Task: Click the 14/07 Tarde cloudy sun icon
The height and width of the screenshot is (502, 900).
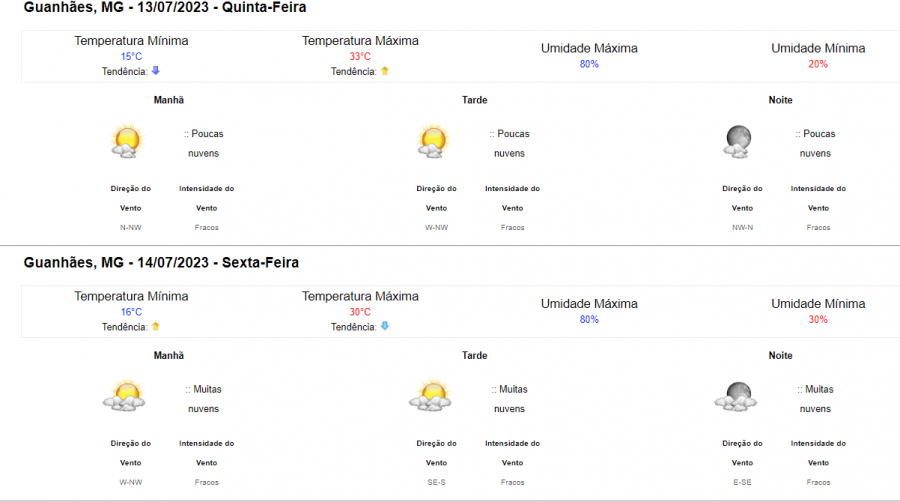Action: (430, 395)
